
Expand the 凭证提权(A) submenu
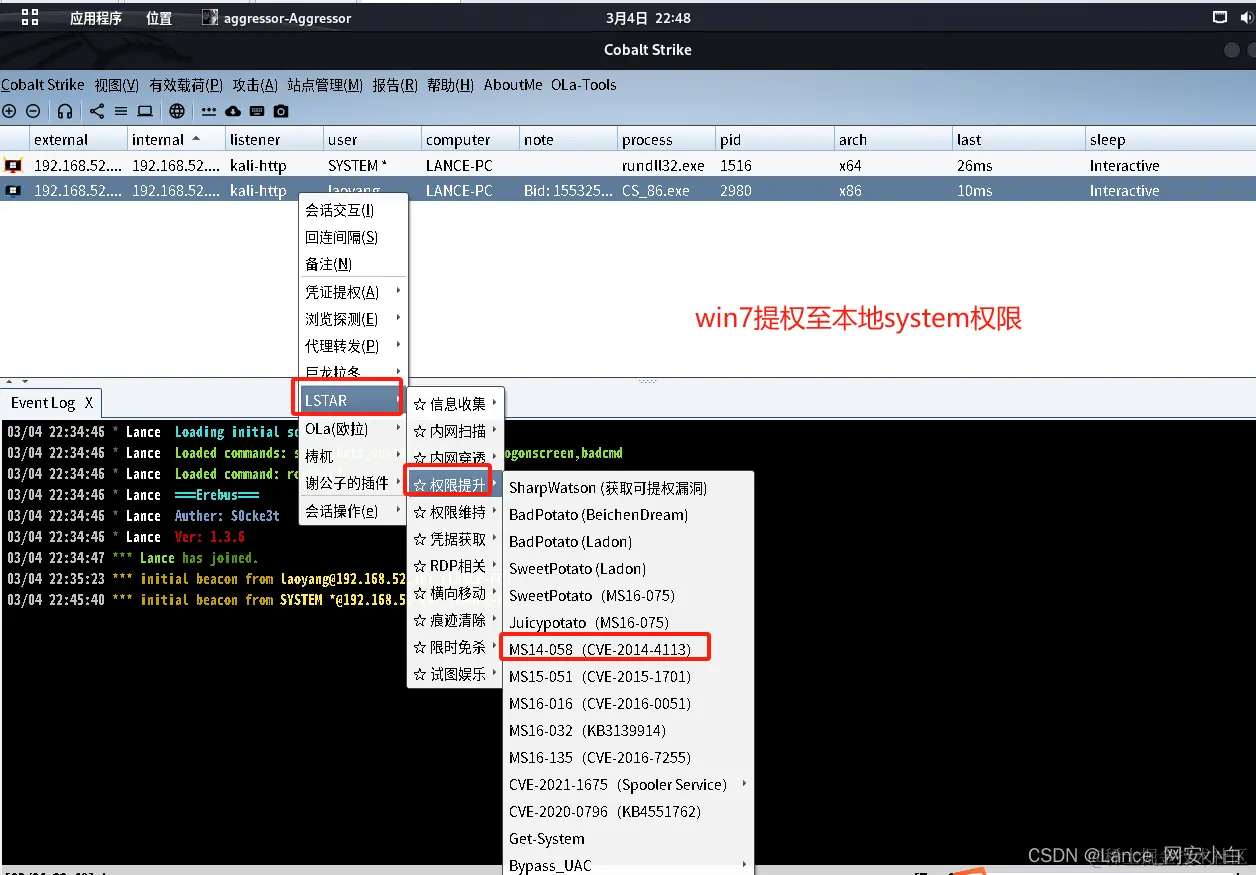354,292
